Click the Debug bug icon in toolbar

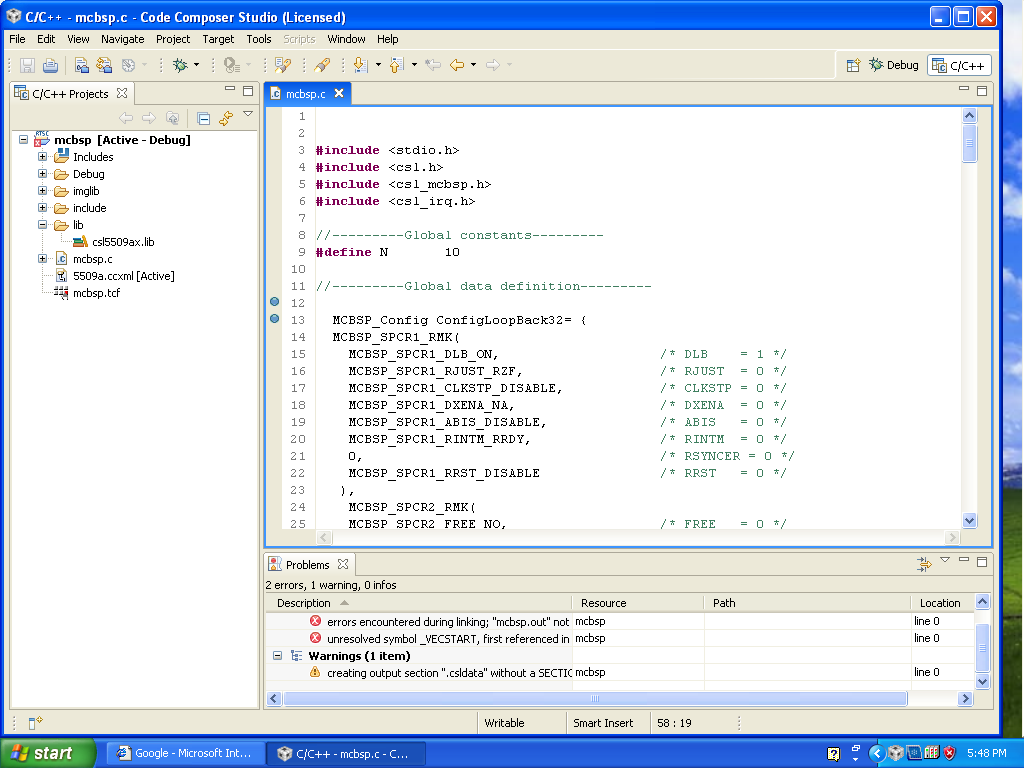(x=180, y=65)
